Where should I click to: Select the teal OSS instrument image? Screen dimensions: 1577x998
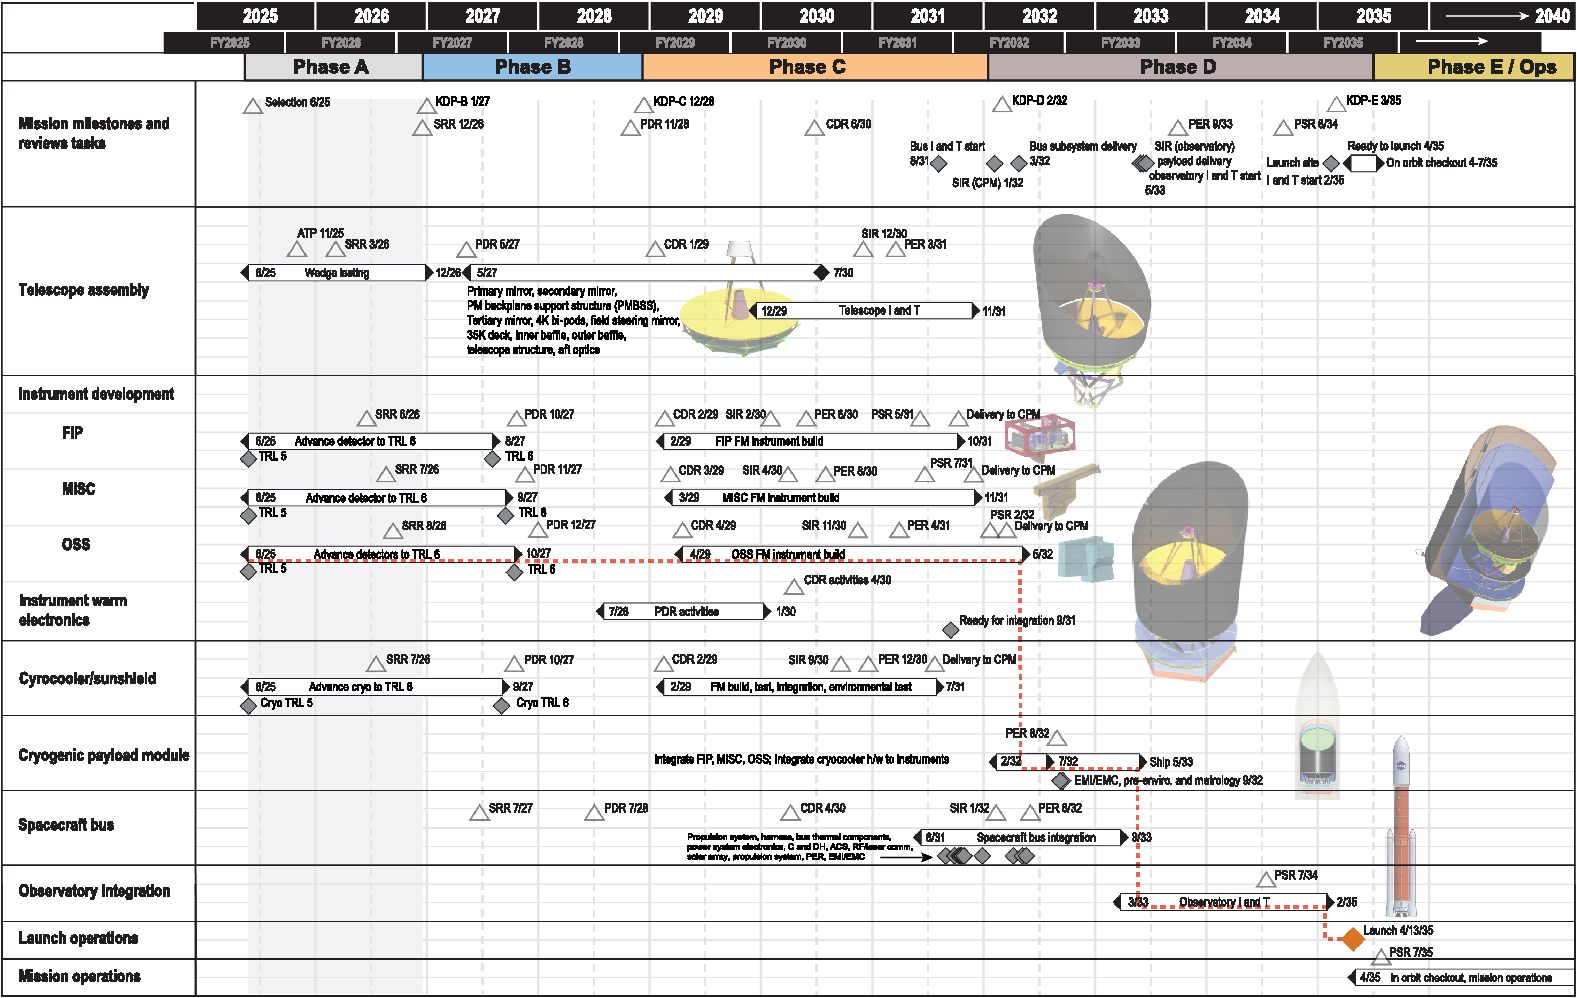pos(1086,559)
